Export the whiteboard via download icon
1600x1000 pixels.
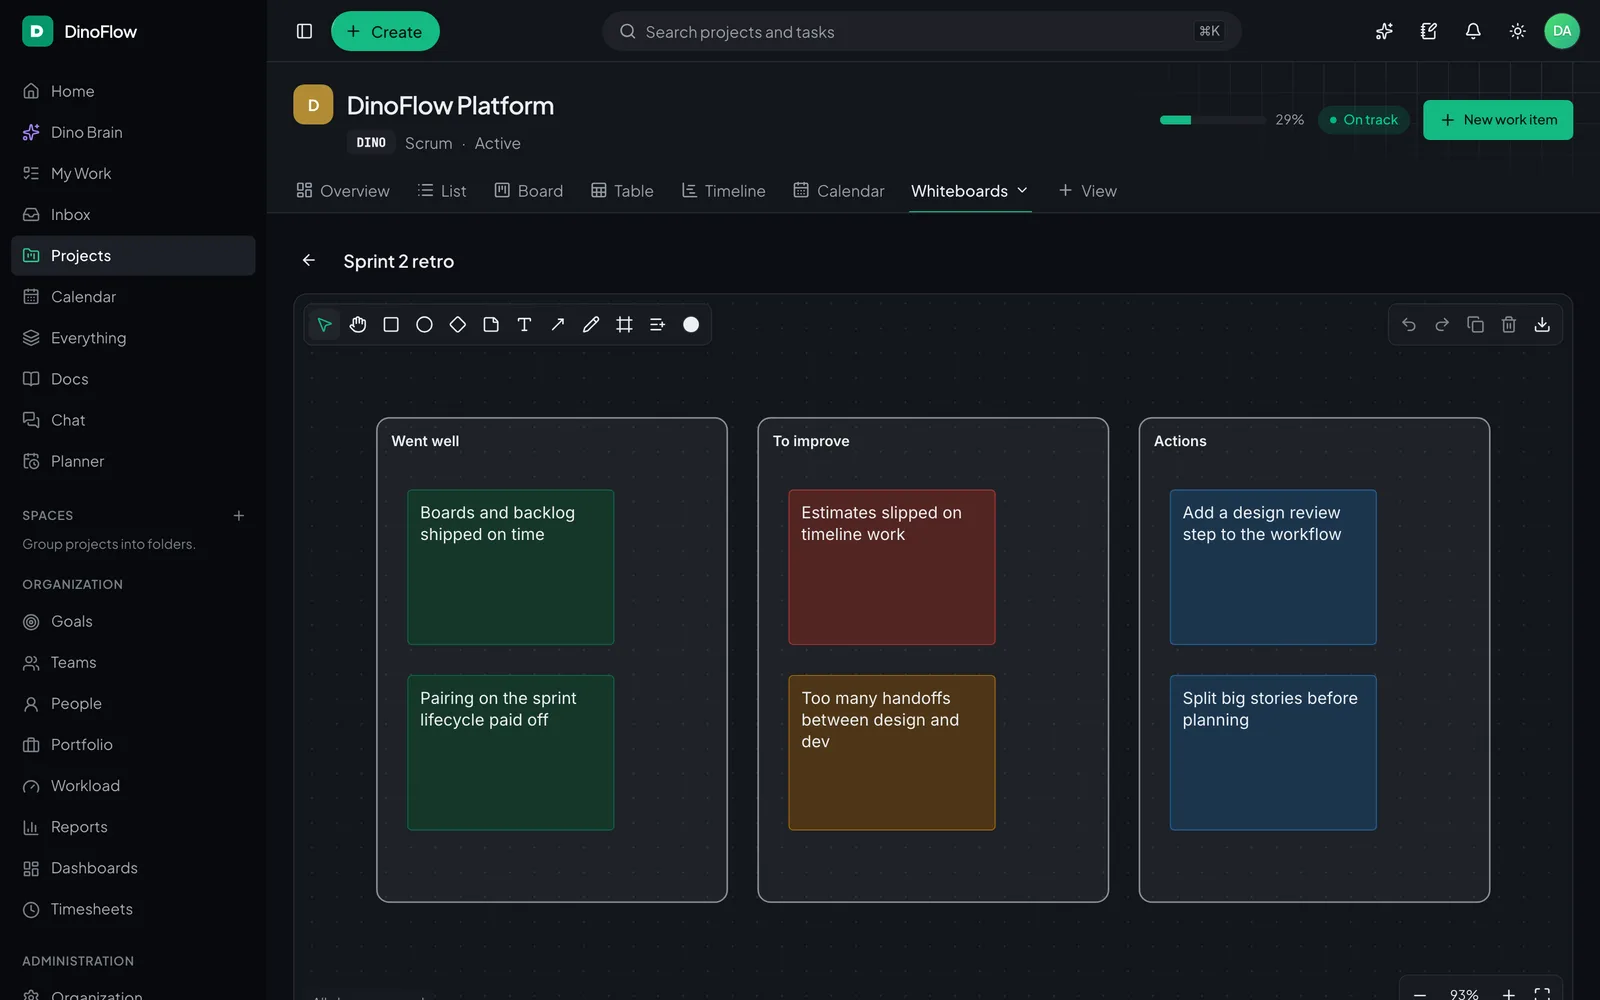[x=1542, y=324]
